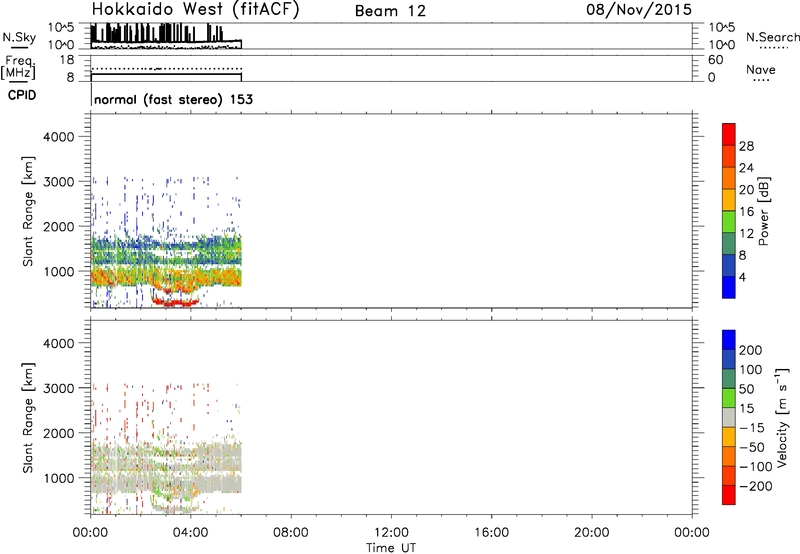
Task: Click the '18' frequency axis tick
Action: click(x=67, y=60)
